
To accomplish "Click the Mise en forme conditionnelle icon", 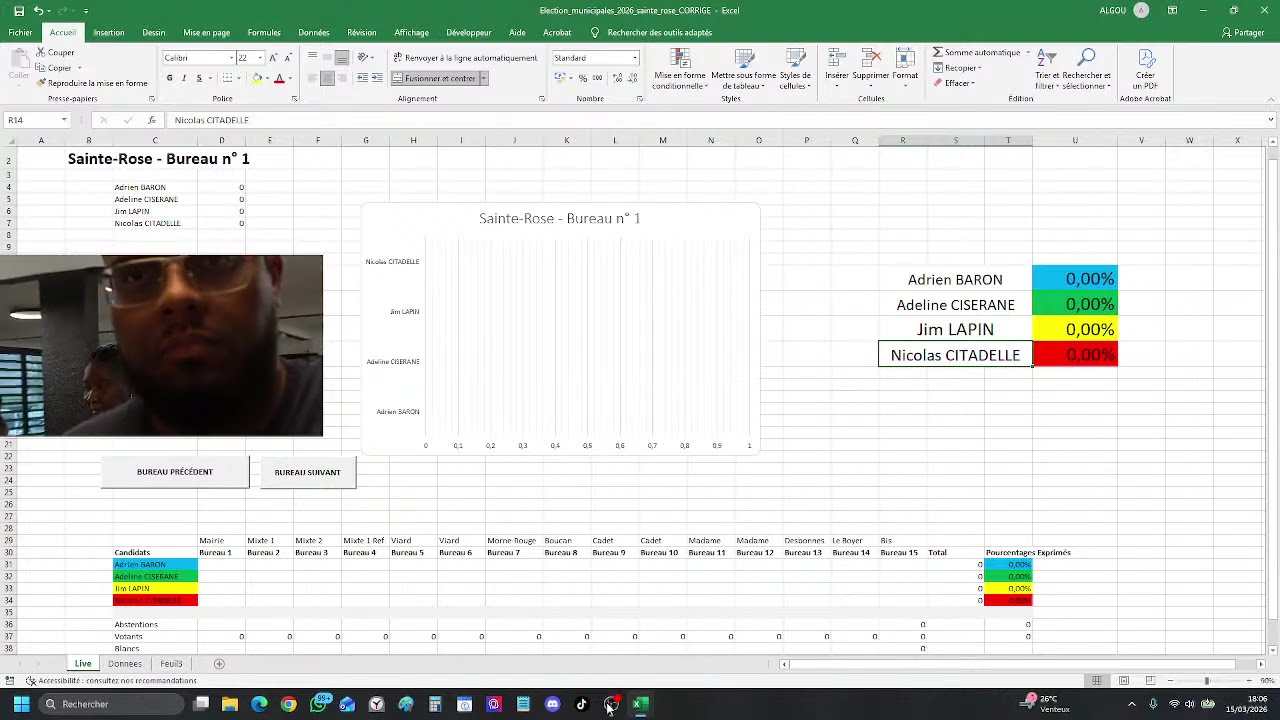I will coord(679,58).
